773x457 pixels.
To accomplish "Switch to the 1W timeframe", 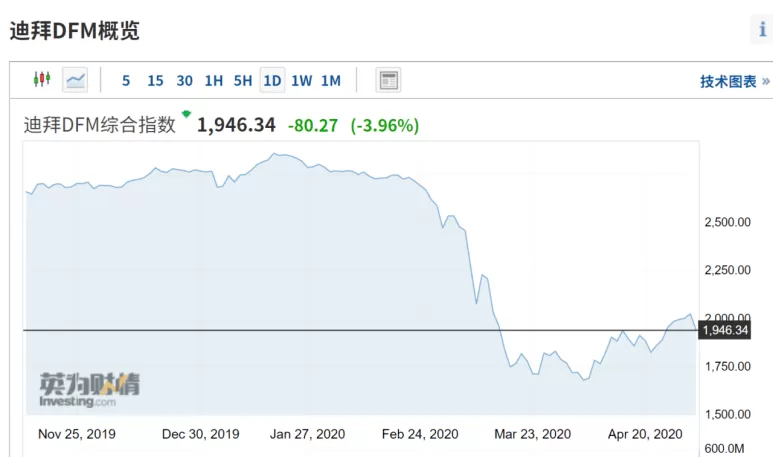I will pos(301,80).
